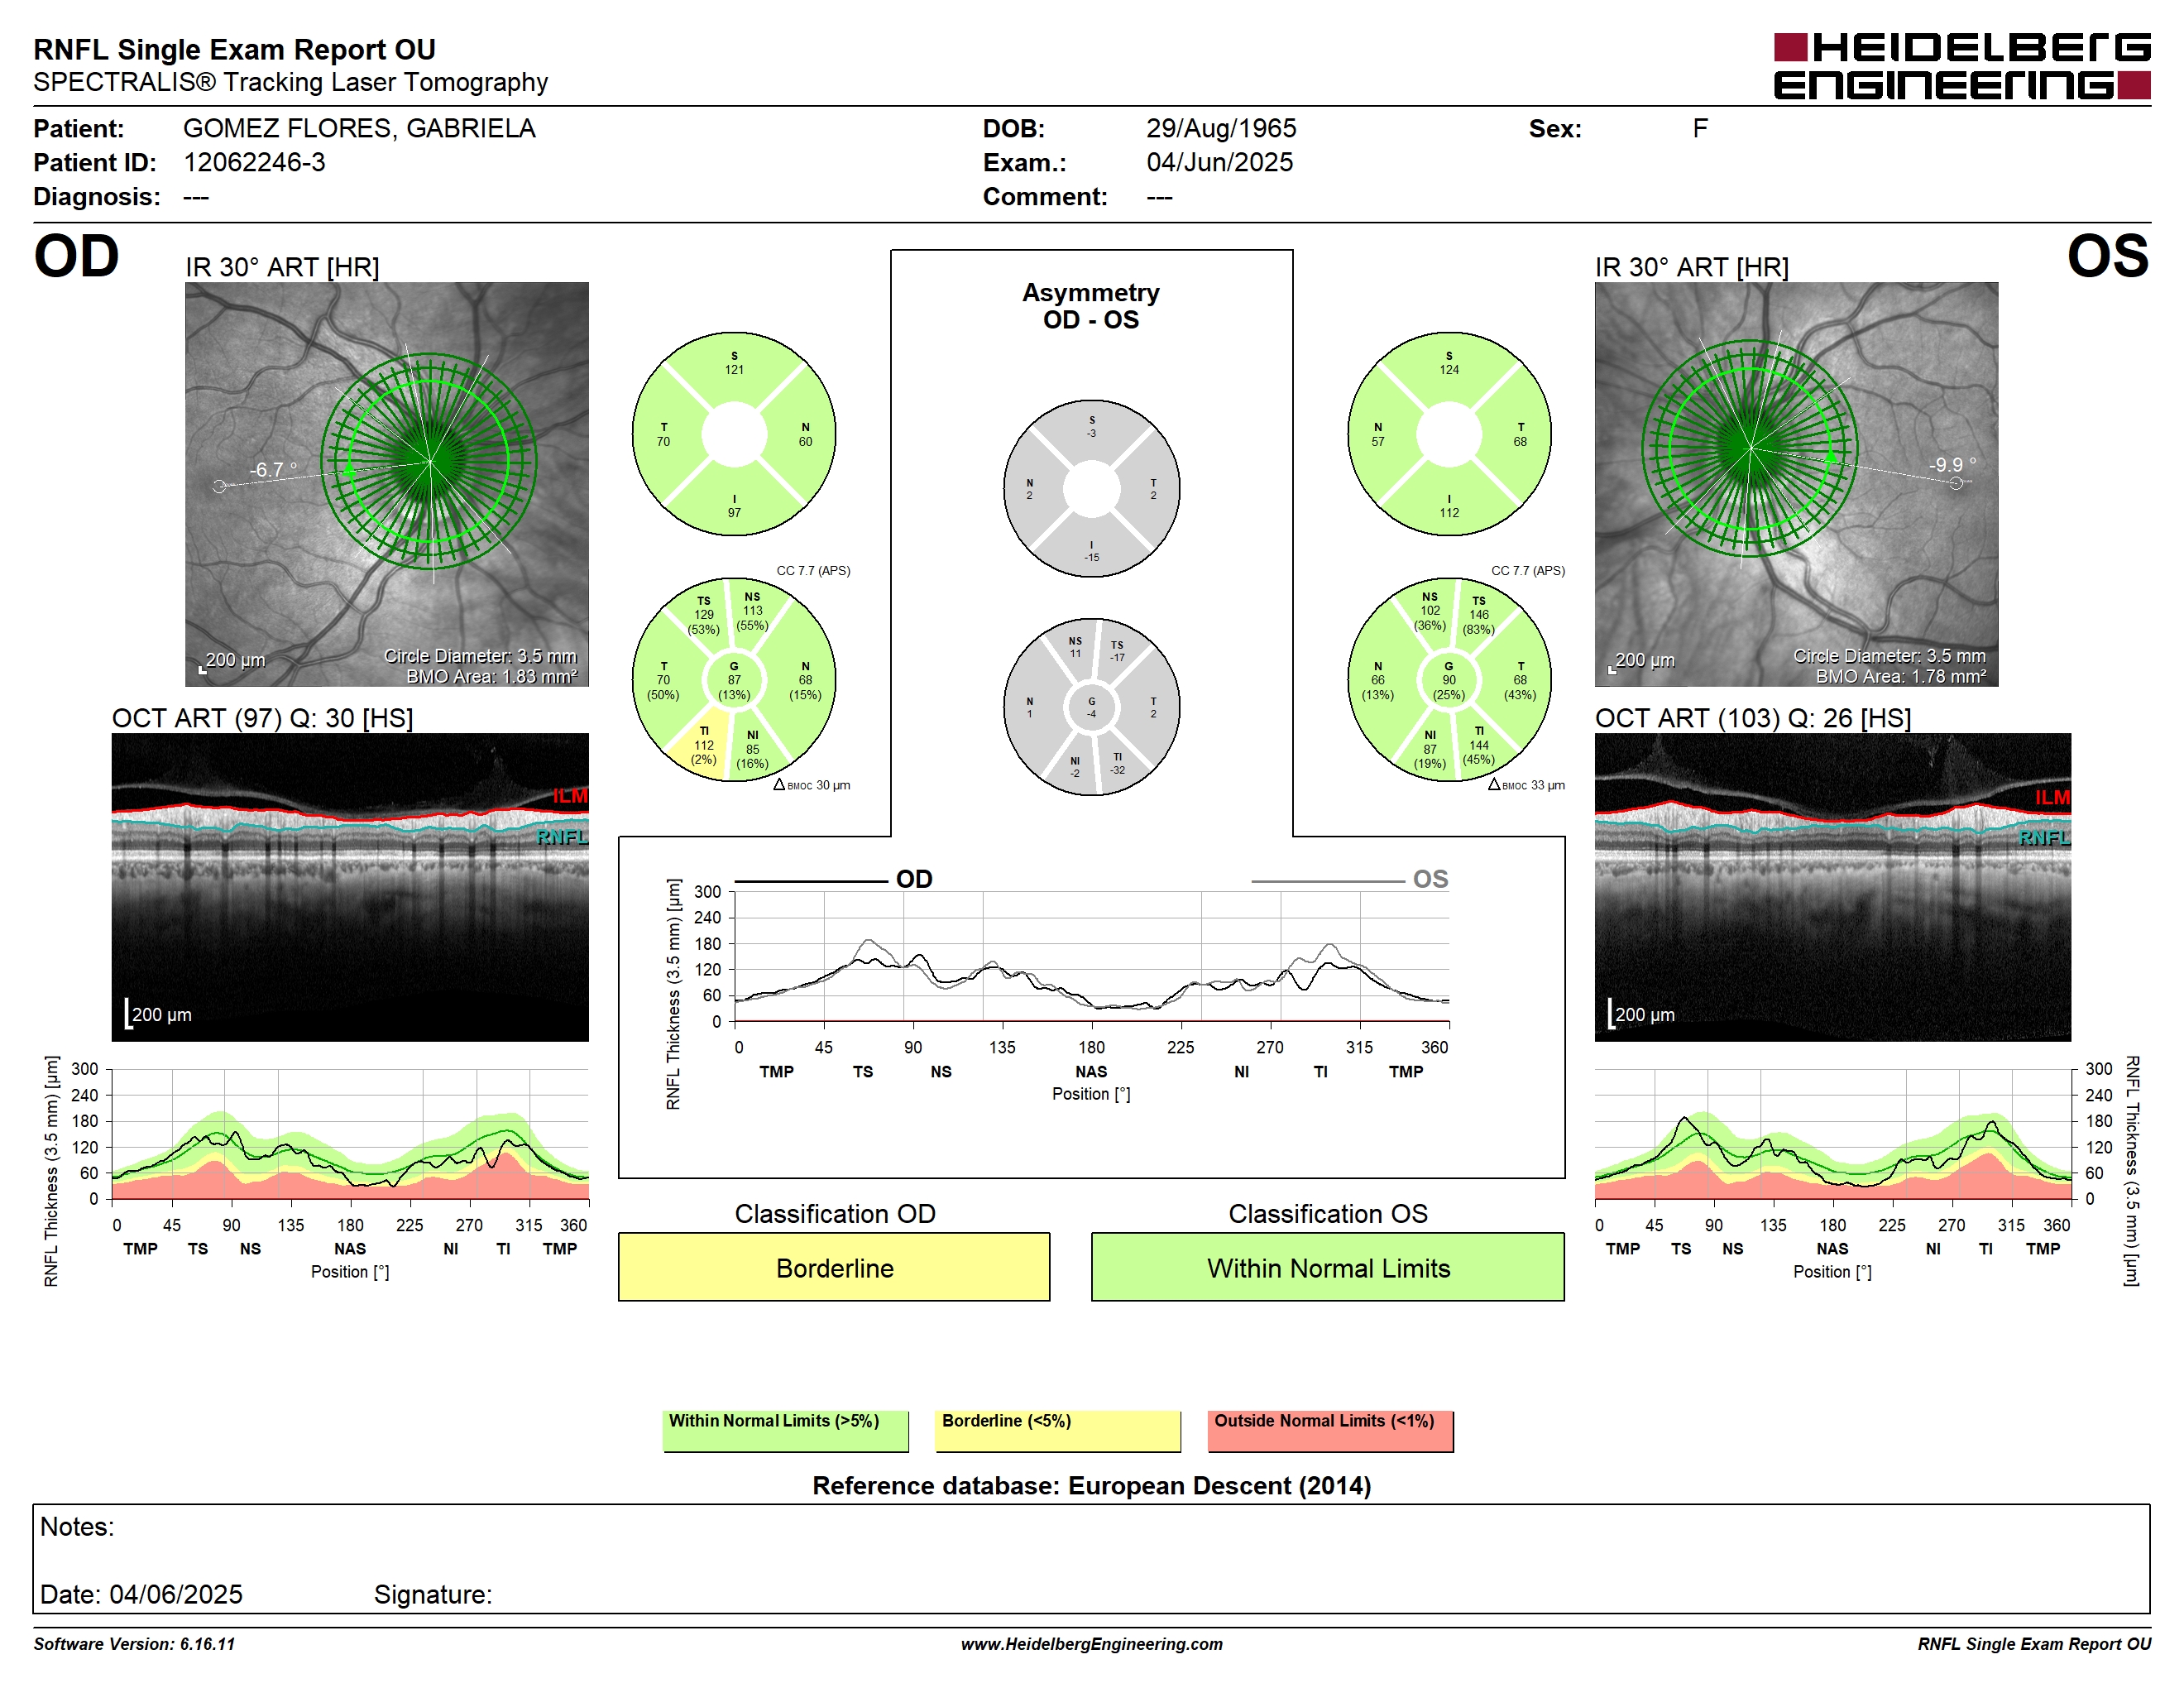Select the OS fundus IR image
The image size is (2184, 1688).
(1796, 484)
